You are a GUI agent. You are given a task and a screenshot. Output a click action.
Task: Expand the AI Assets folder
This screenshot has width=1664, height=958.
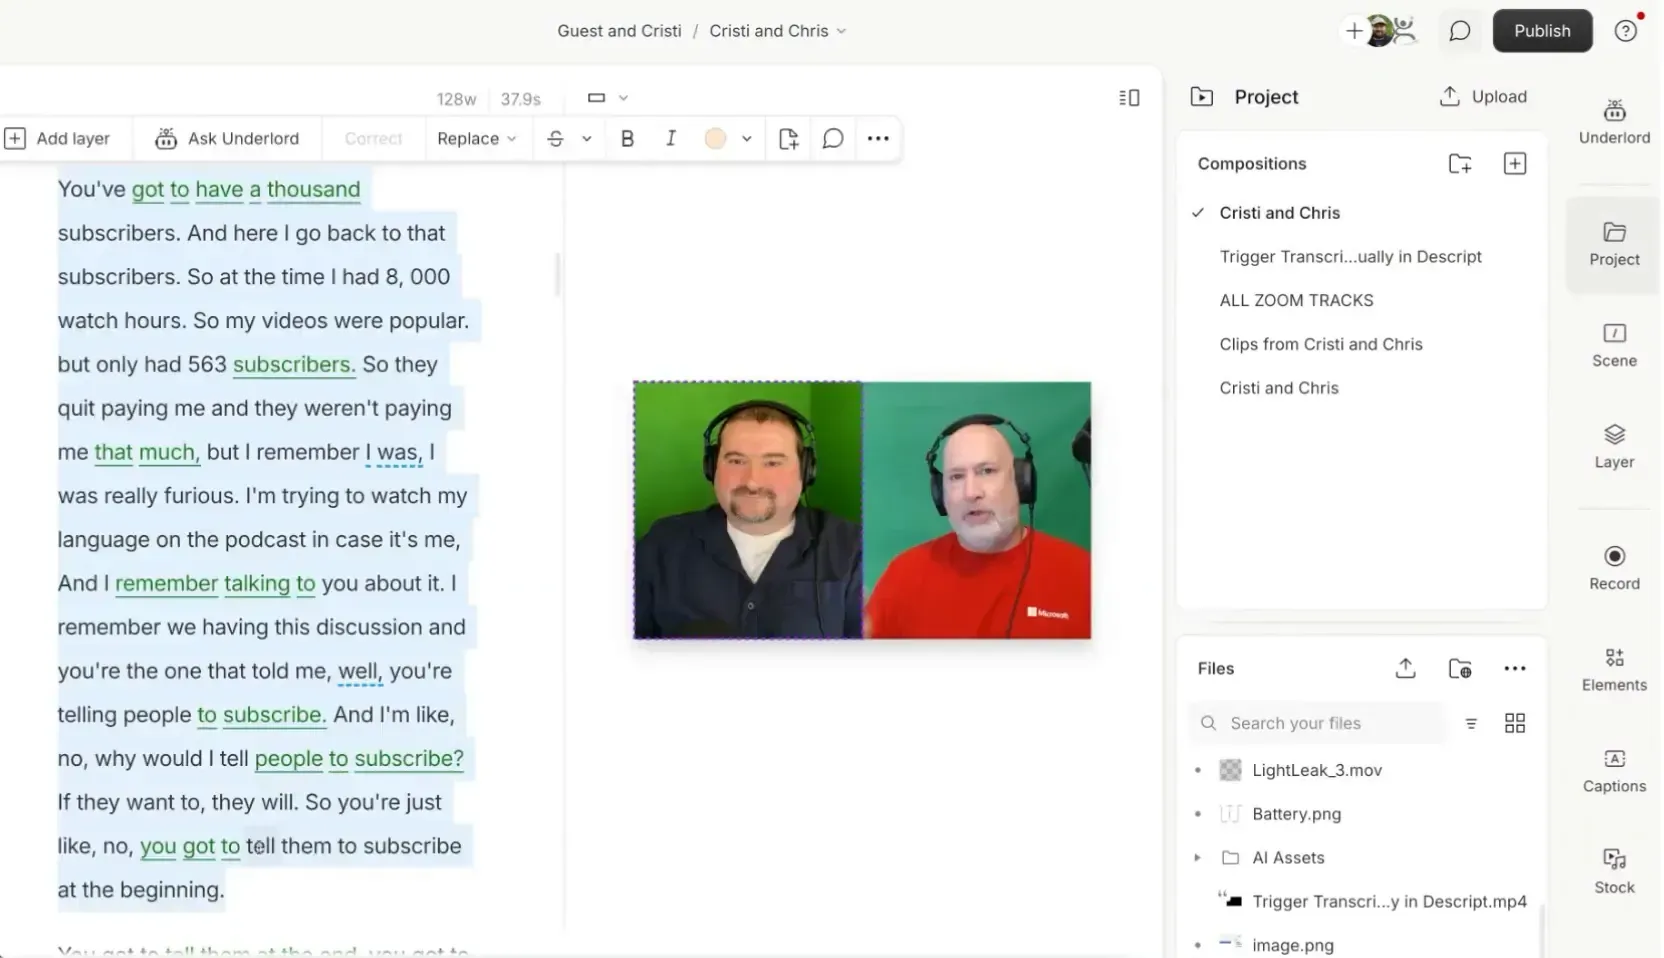[x=1198, y=857]
